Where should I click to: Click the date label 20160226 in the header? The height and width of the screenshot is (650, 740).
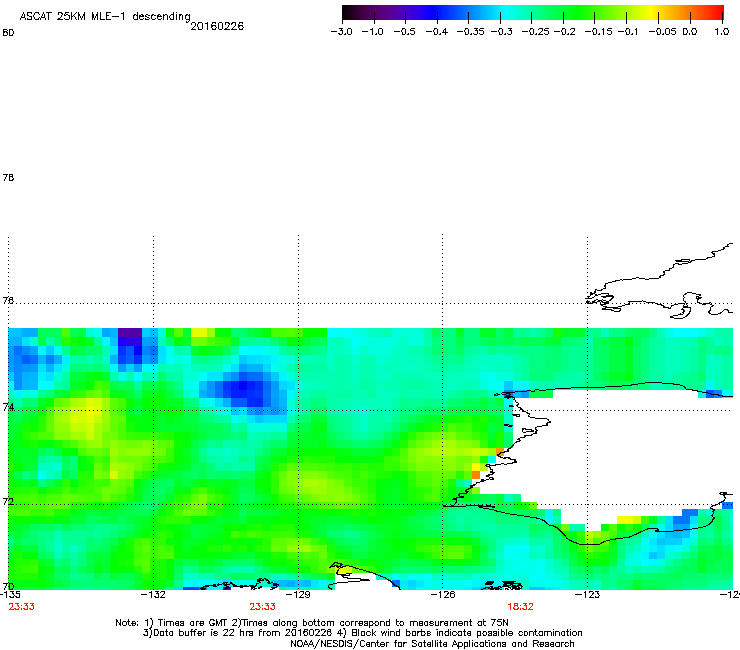pos(217,26)
